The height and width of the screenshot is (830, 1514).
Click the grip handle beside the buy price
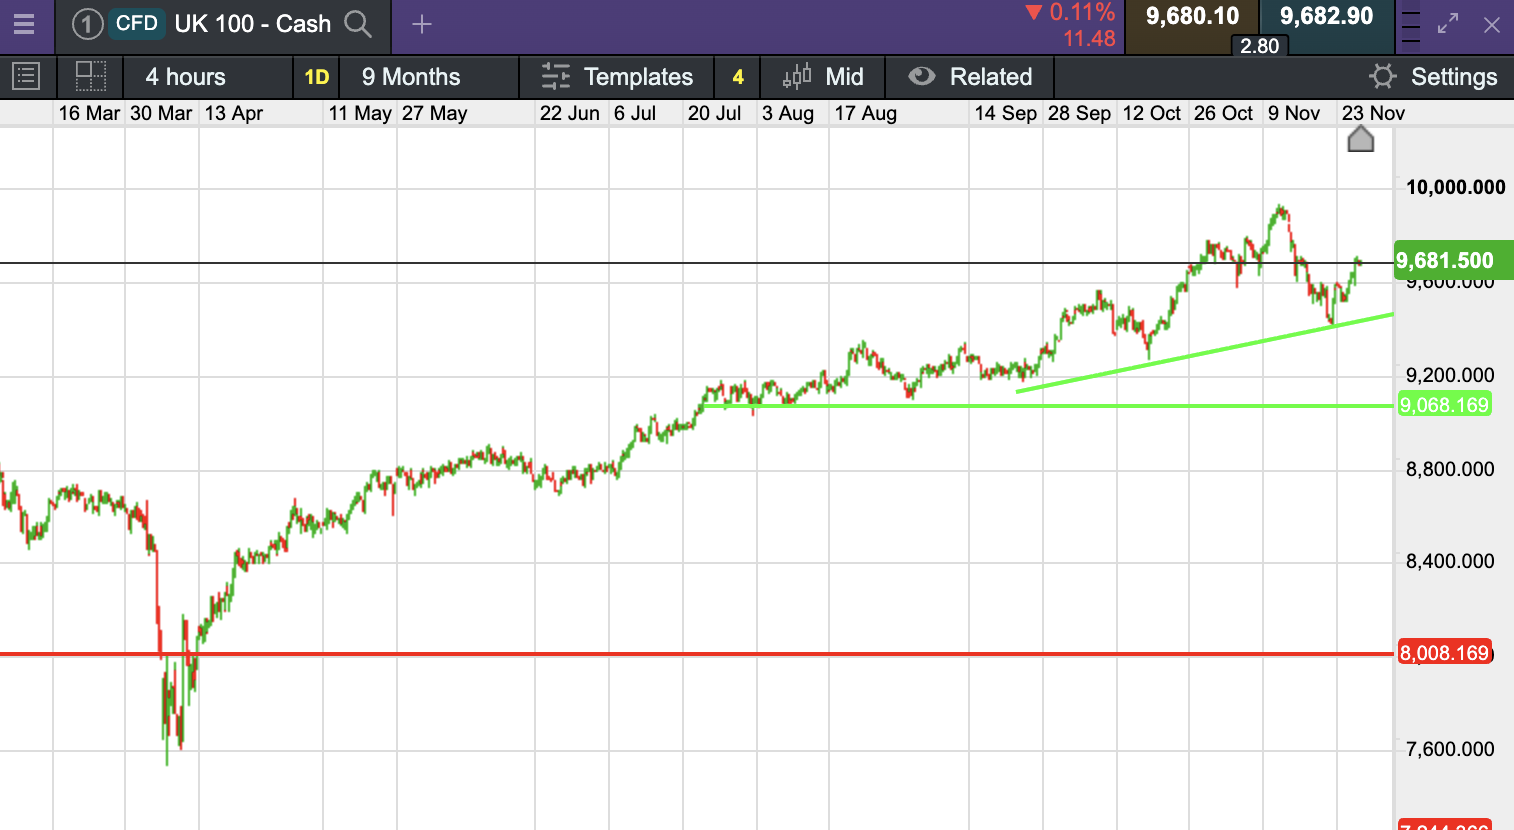pyautogui.click(x=1410, y=27)
